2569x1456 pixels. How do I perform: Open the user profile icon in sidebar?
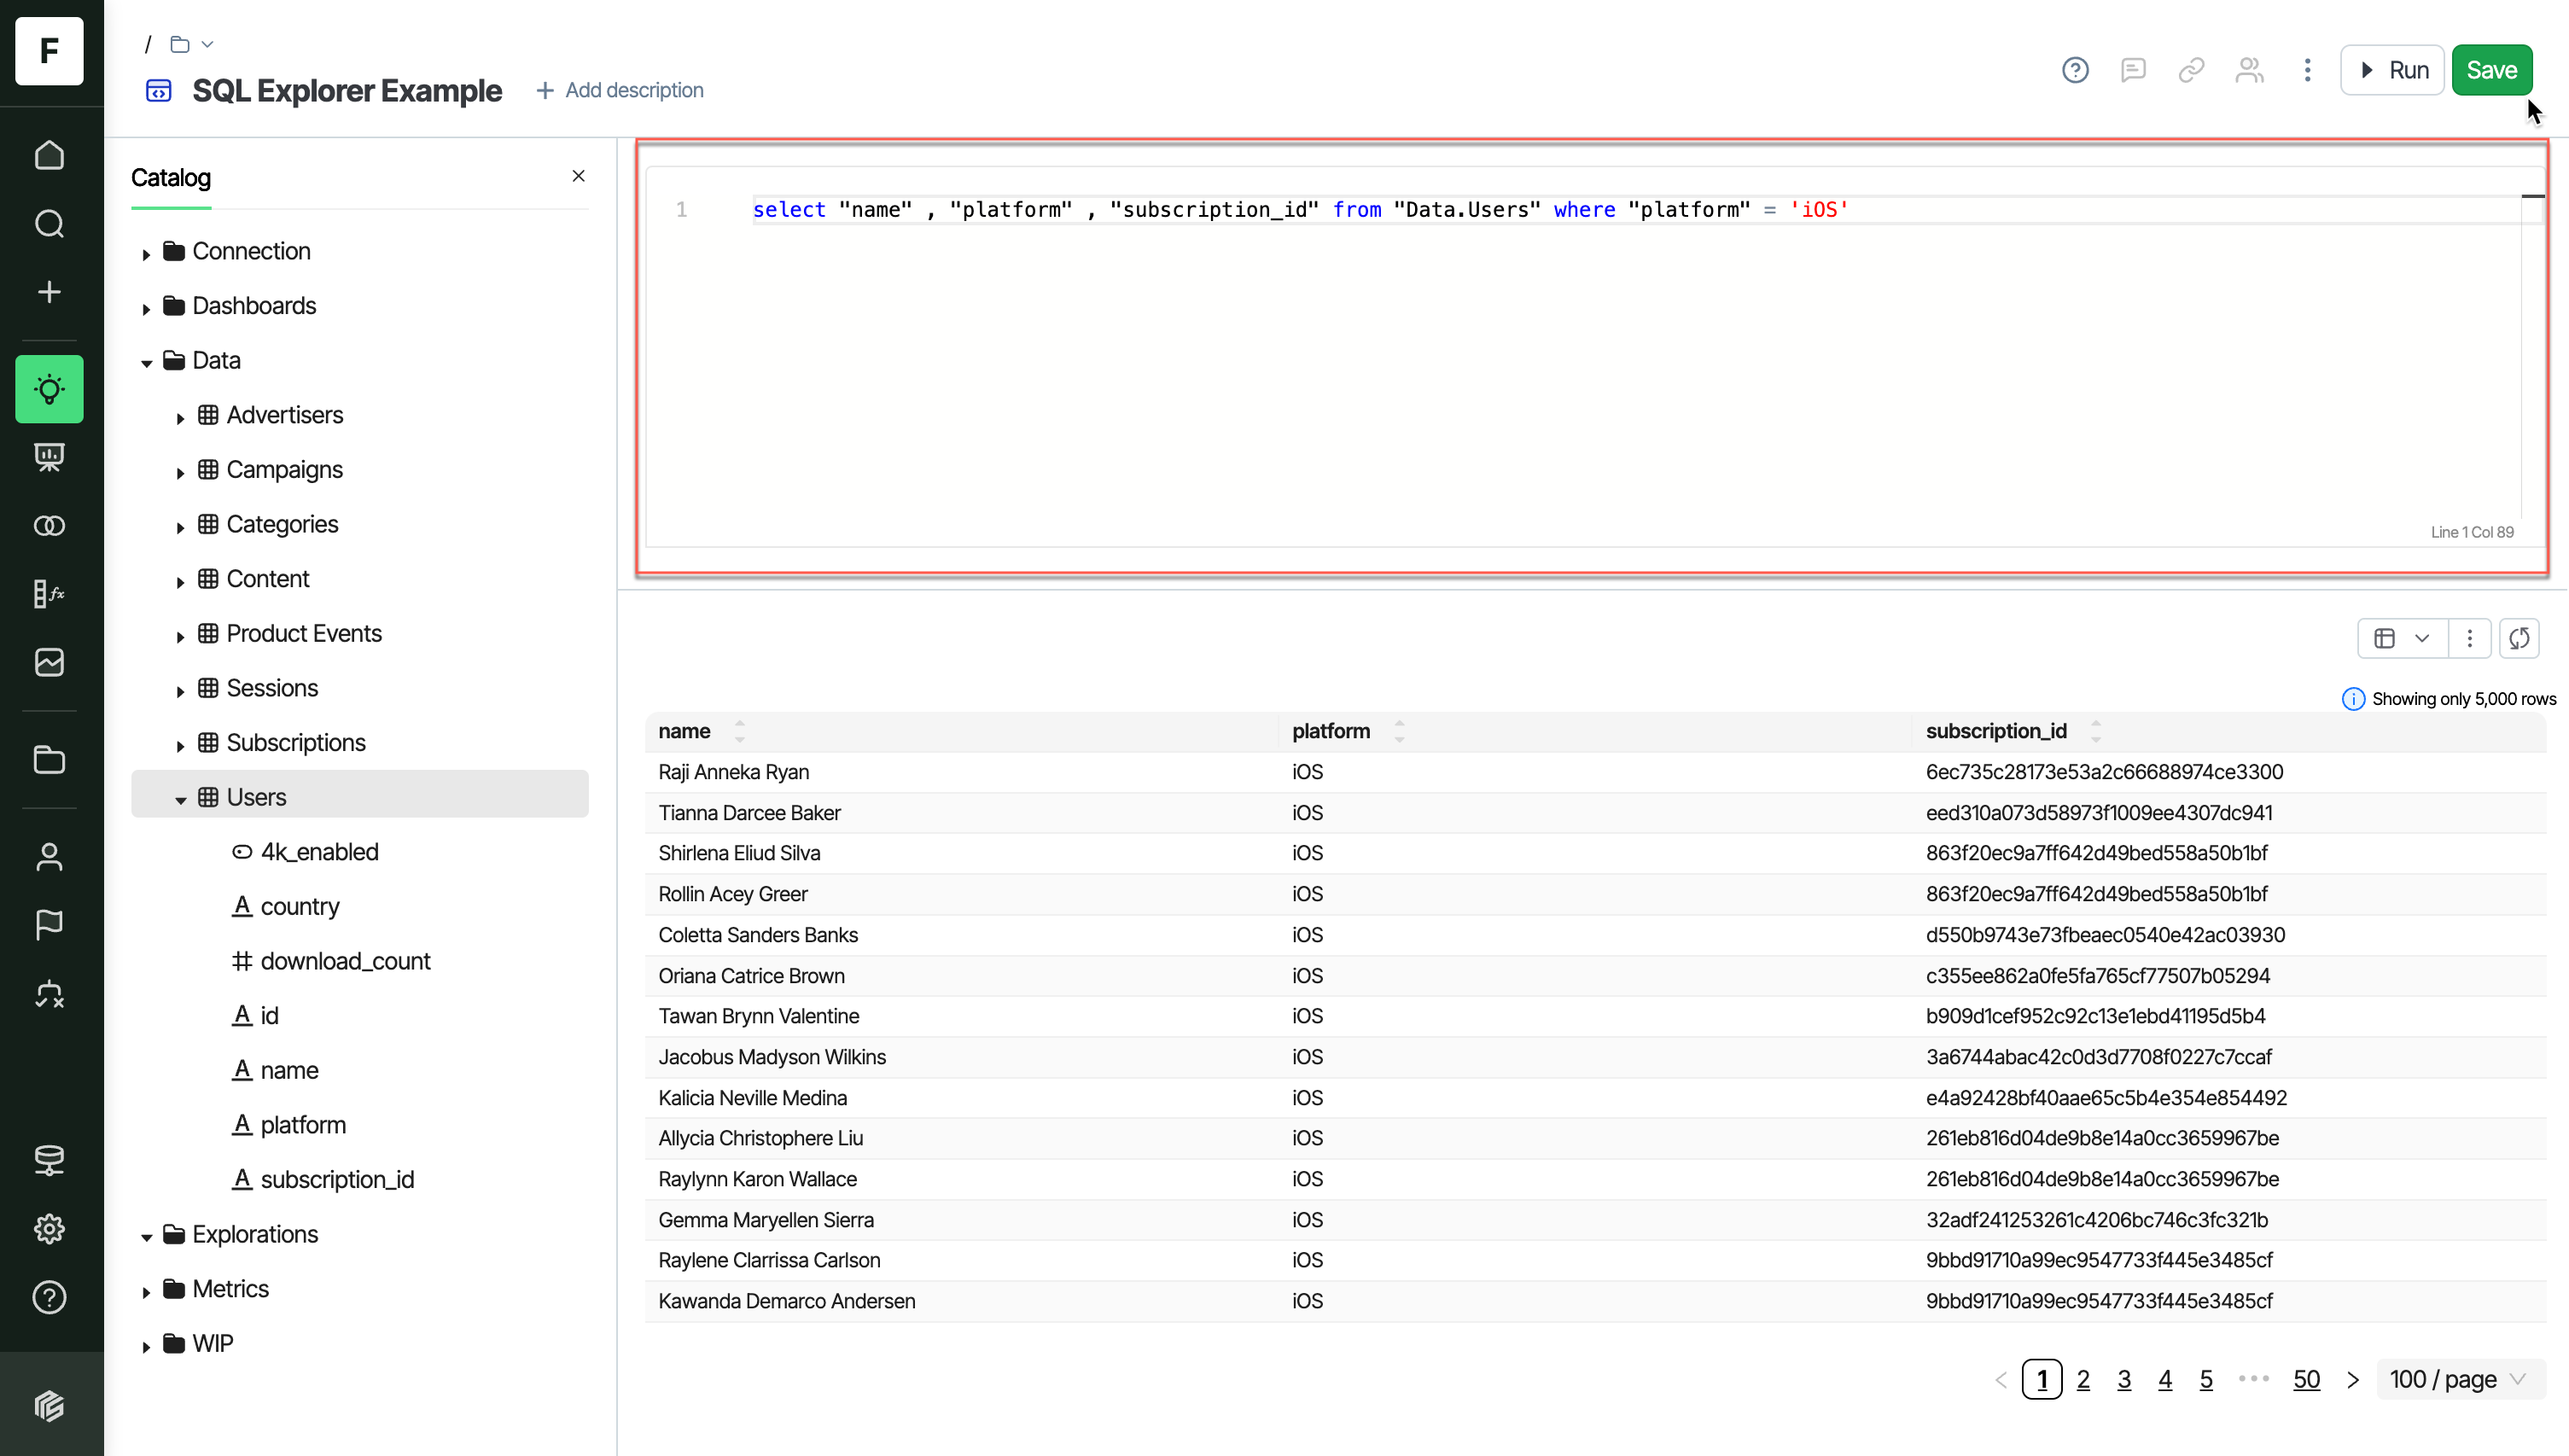click(x=49, y=857)
